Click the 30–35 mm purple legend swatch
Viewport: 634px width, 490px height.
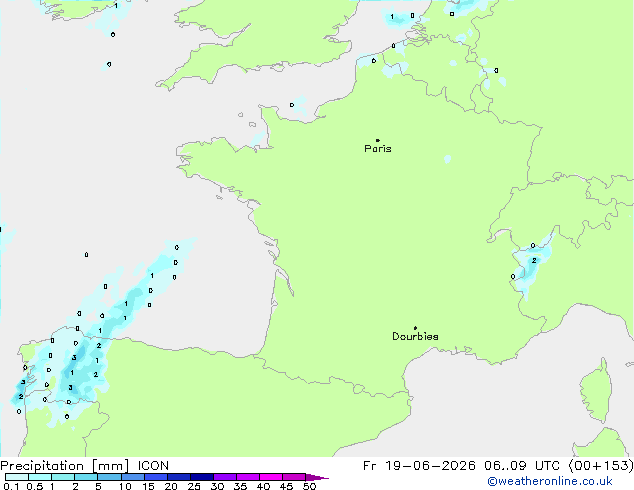click(225, 477)
